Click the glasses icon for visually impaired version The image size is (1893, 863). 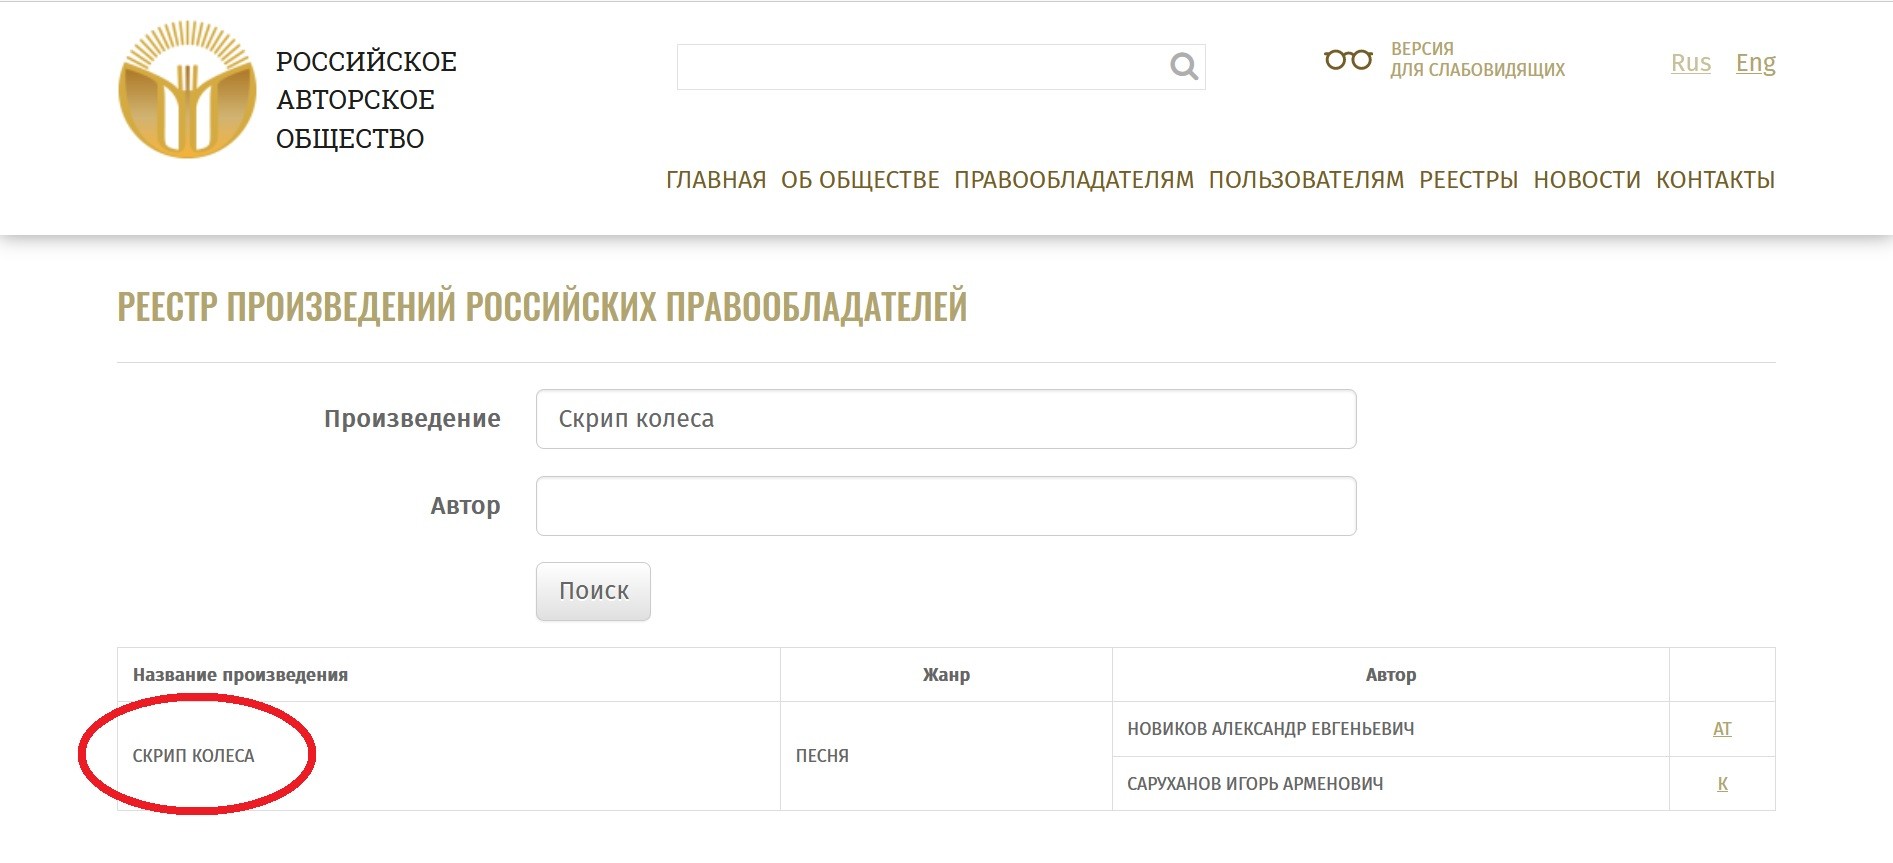coord(1348,60)
